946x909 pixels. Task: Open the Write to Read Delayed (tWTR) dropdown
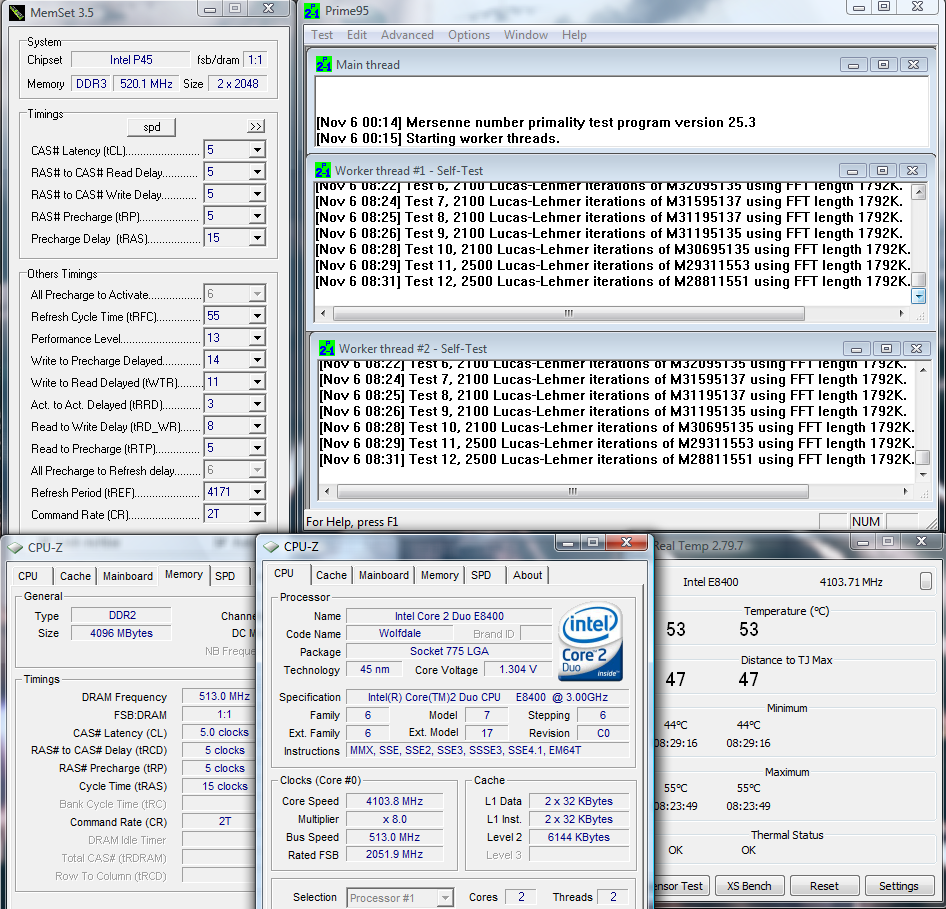(257, 383)
